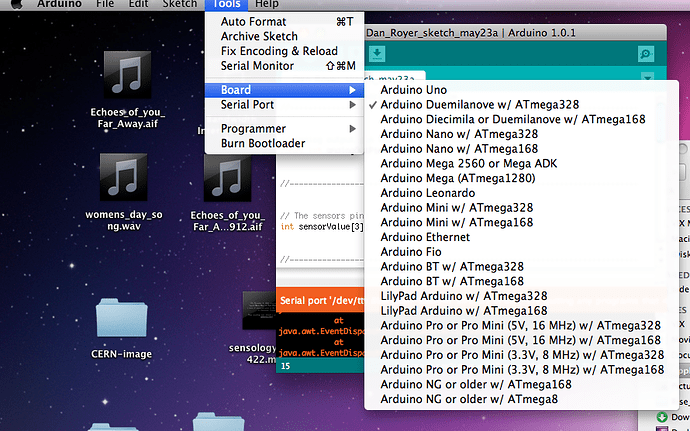Select Arduino Diecimila or Duemilanove w/ ATmega168
The width and height of the screenshot is (690, 431).
pos(522,119)
